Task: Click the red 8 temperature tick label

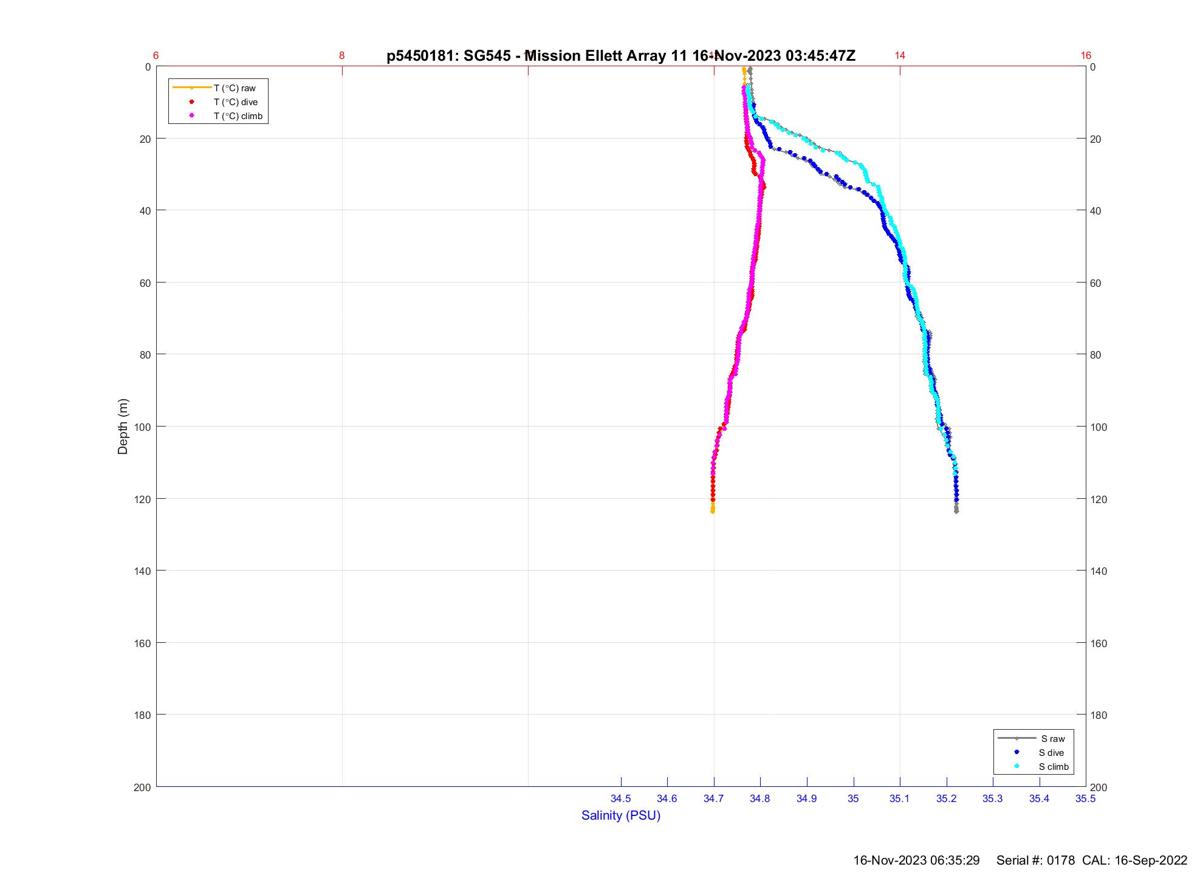Action: 342,56
